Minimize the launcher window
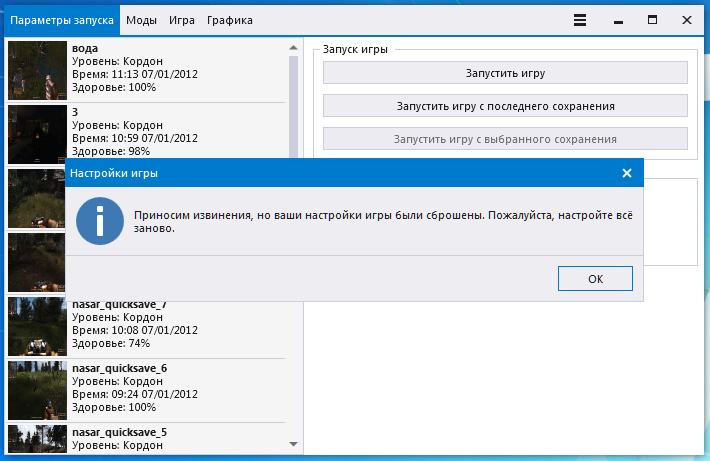This screenshot has height=461, width=710. (x=616, y=19)
